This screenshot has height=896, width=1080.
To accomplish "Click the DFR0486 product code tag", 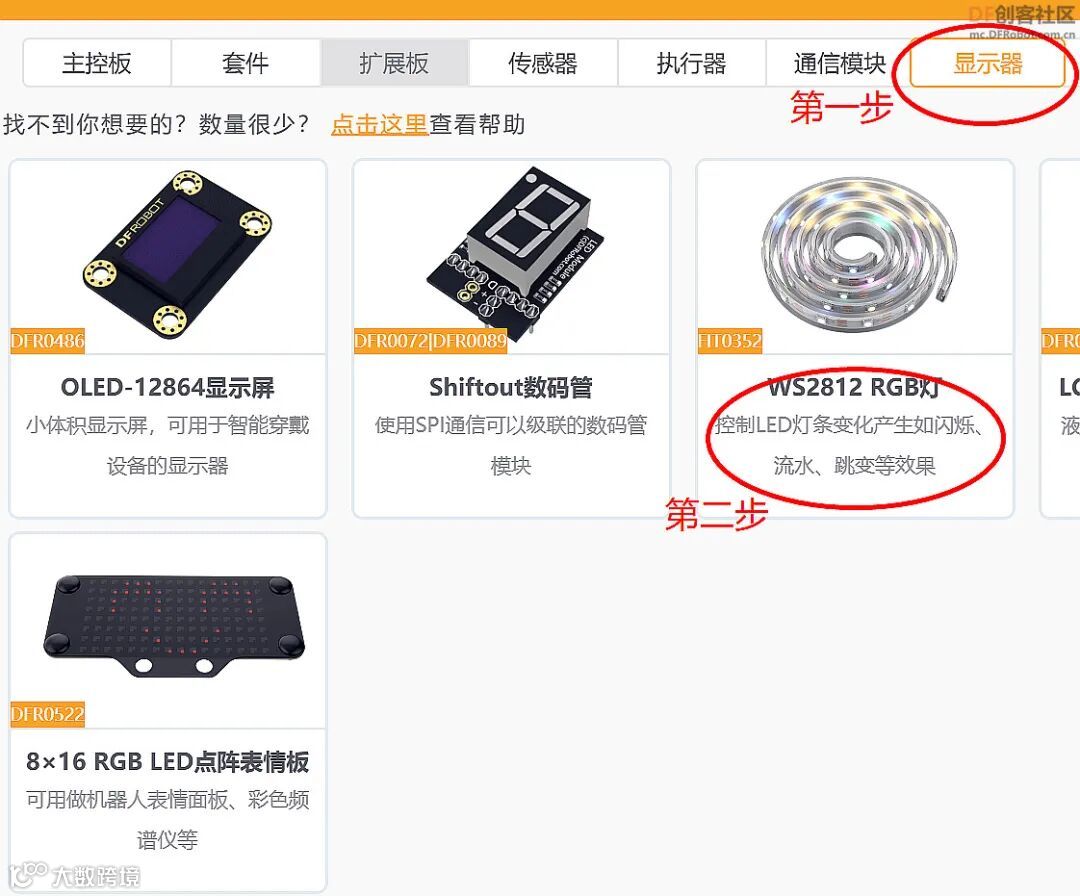I will (x=48, y=341).
